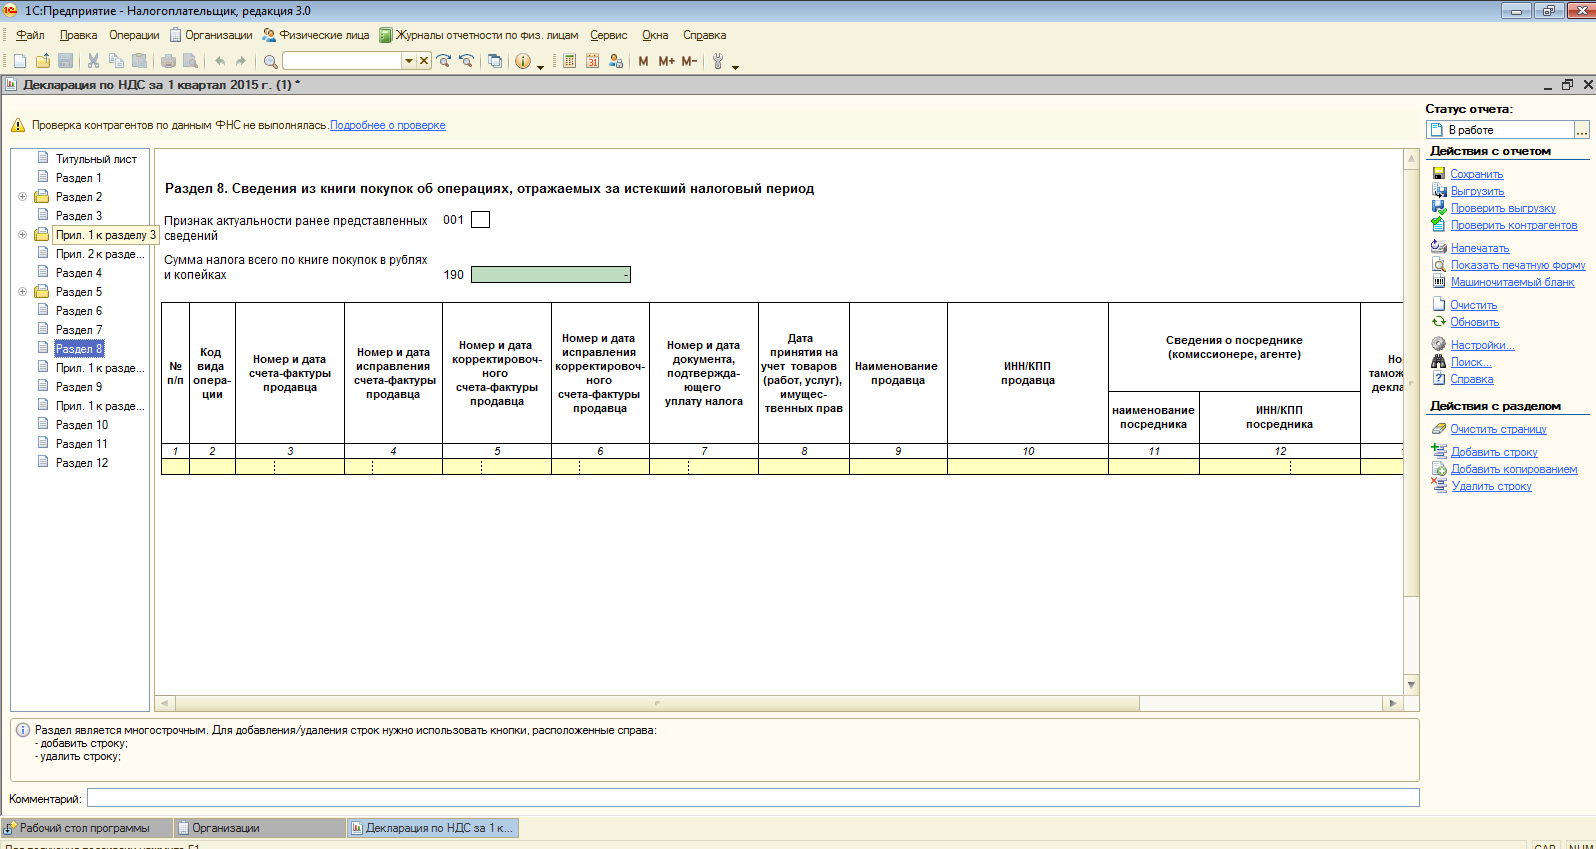Click the calculator icon in the toolbar
The width and height of the screenshot is (1596, 849).
pos(569,61)
